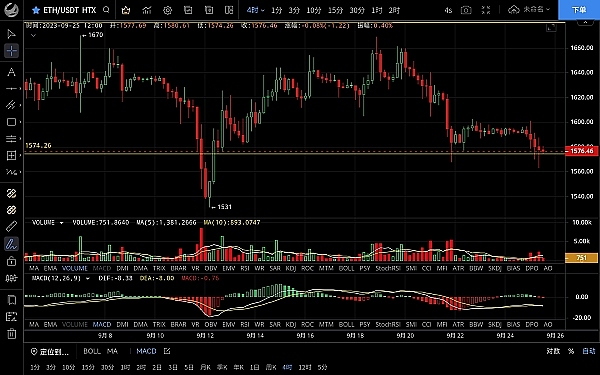The height and width of the screenshot is (375, 600).
Task: Toggle the lock drawings icon
Action: 11,261
